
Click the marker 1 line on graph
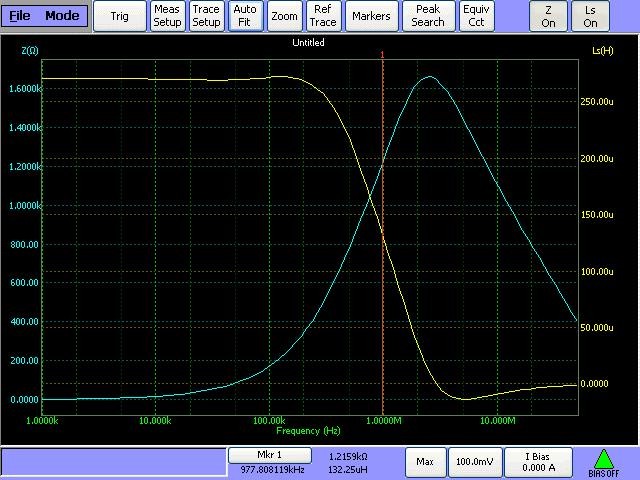tap(382, 237)
